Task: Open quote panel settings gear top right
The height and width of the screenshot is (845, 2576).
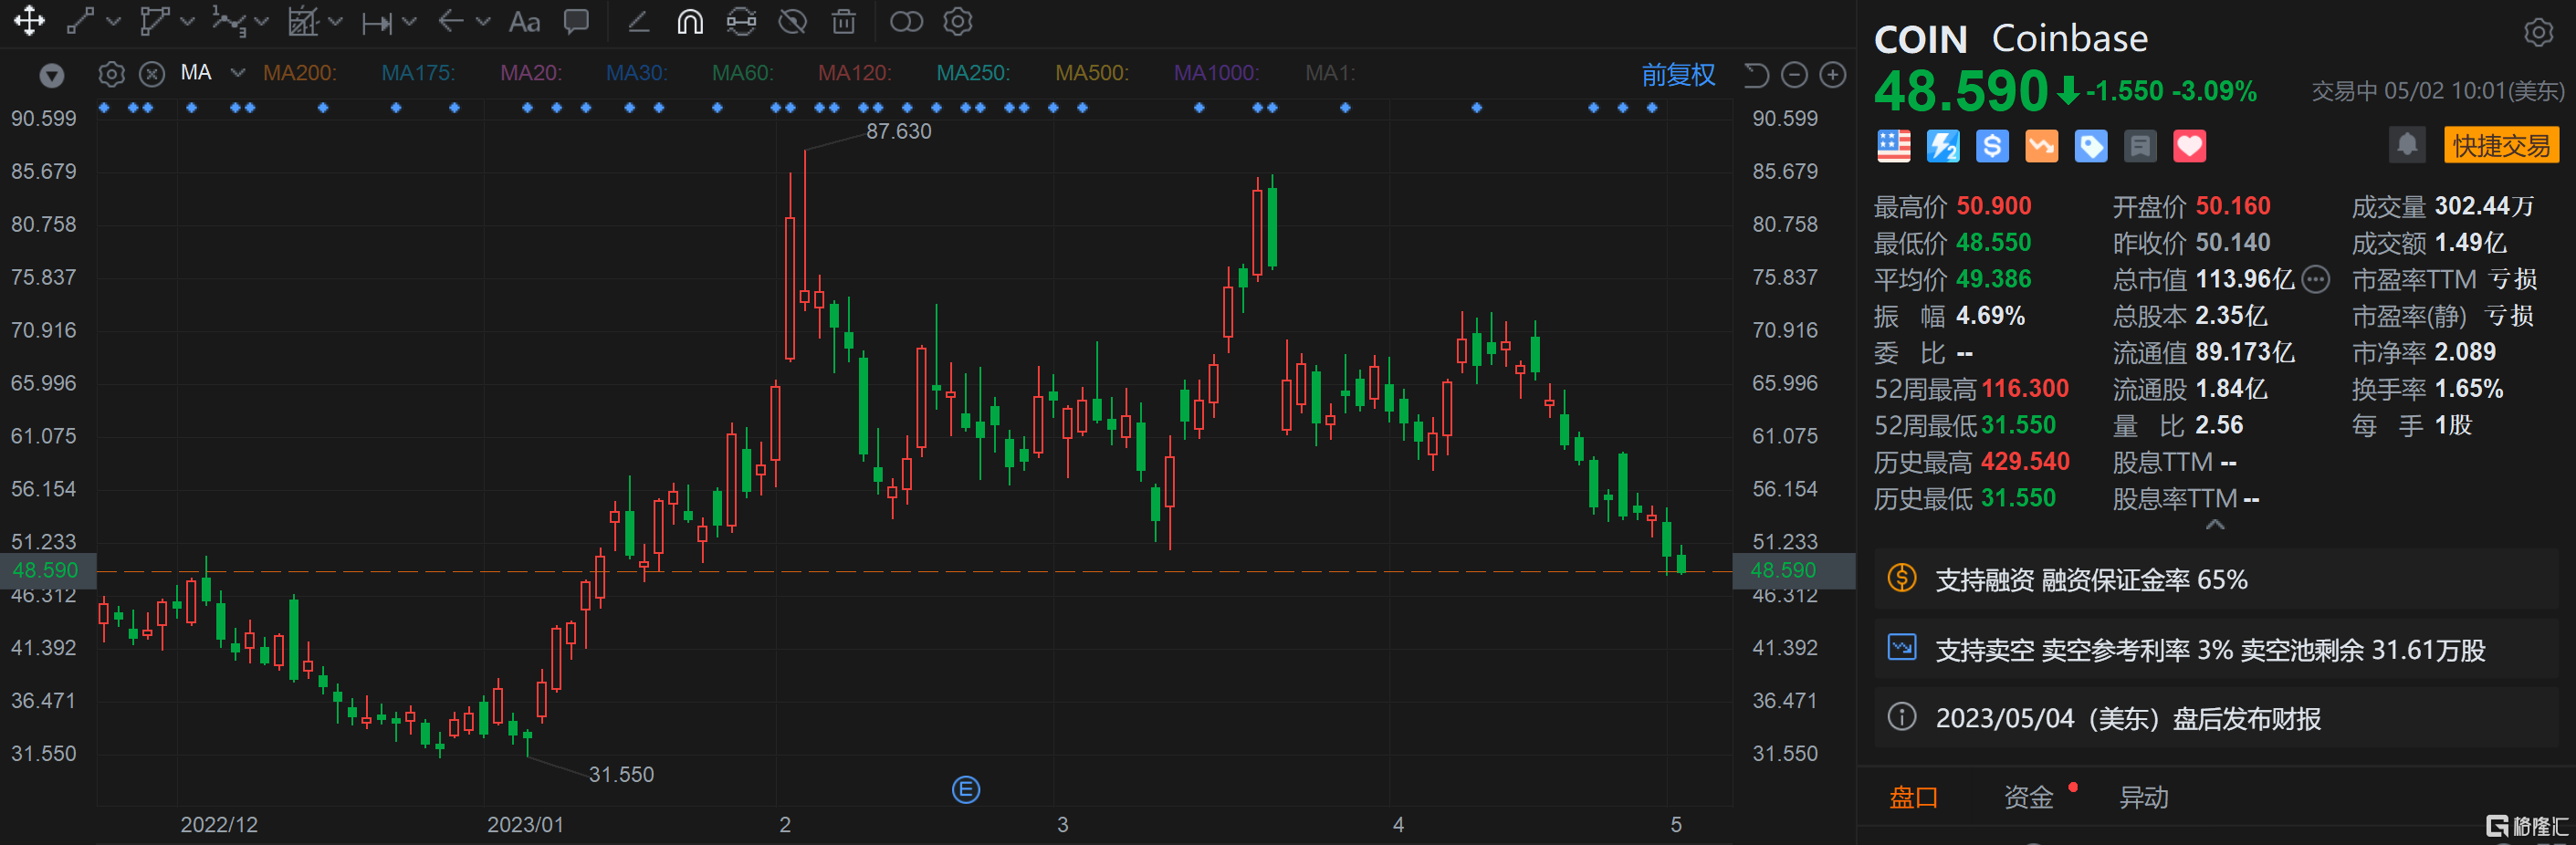Action: 2538,33
